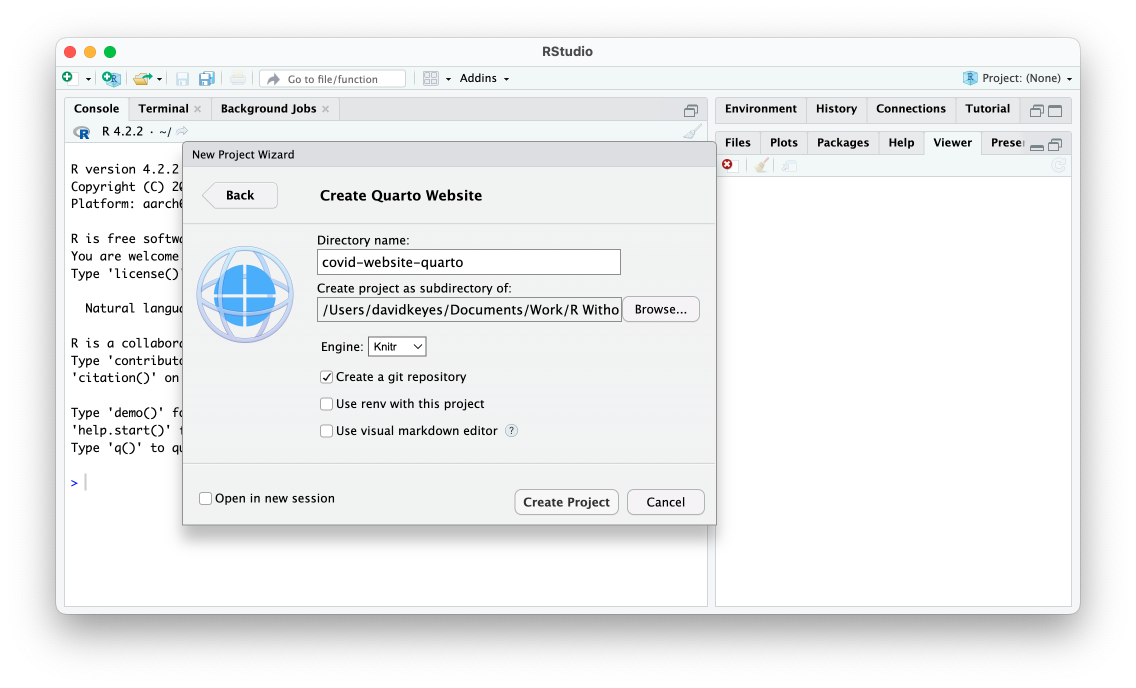The width and height of the screenshot is (1136, 688).
Task: Open the new R project icon in the toolbar
Action: (x=110, y=77)
